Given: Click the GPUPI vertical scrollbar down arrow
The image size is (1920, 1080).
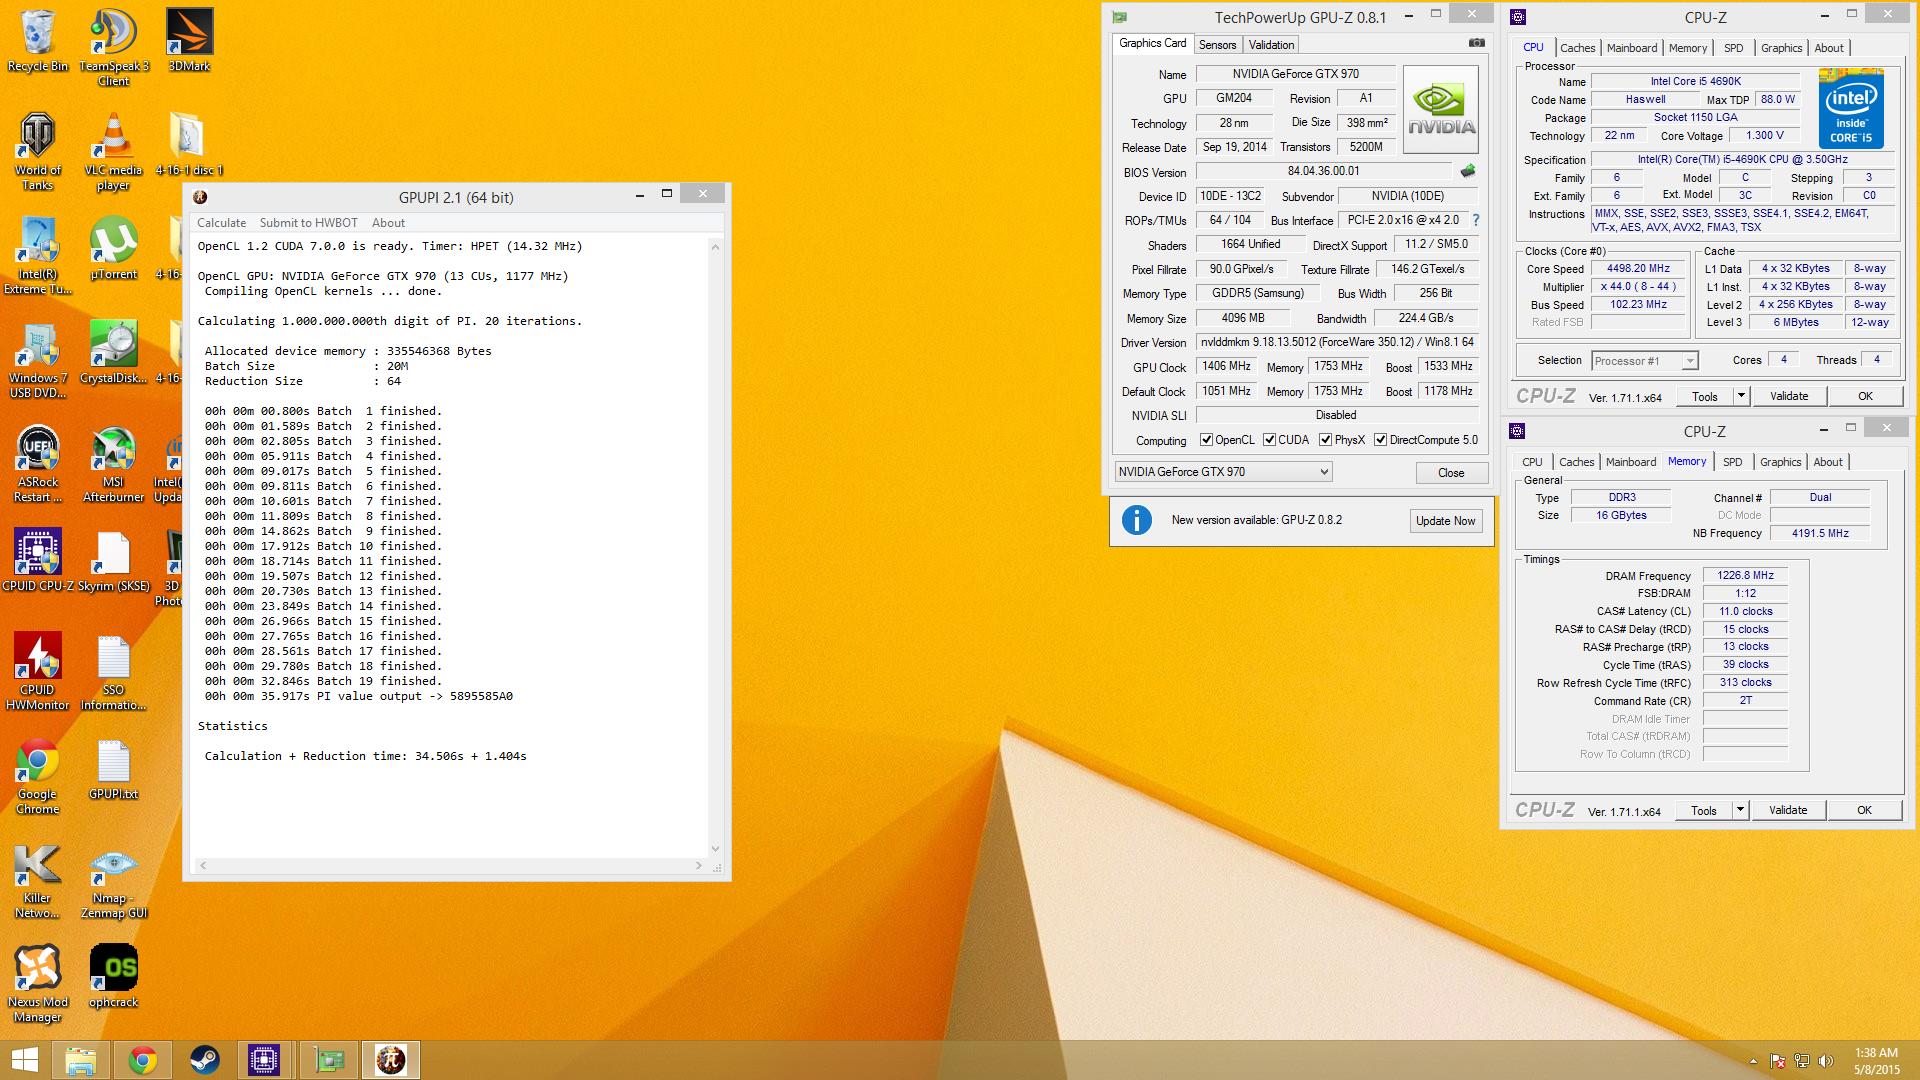Looking at the screenshot, I should (715, 849).
